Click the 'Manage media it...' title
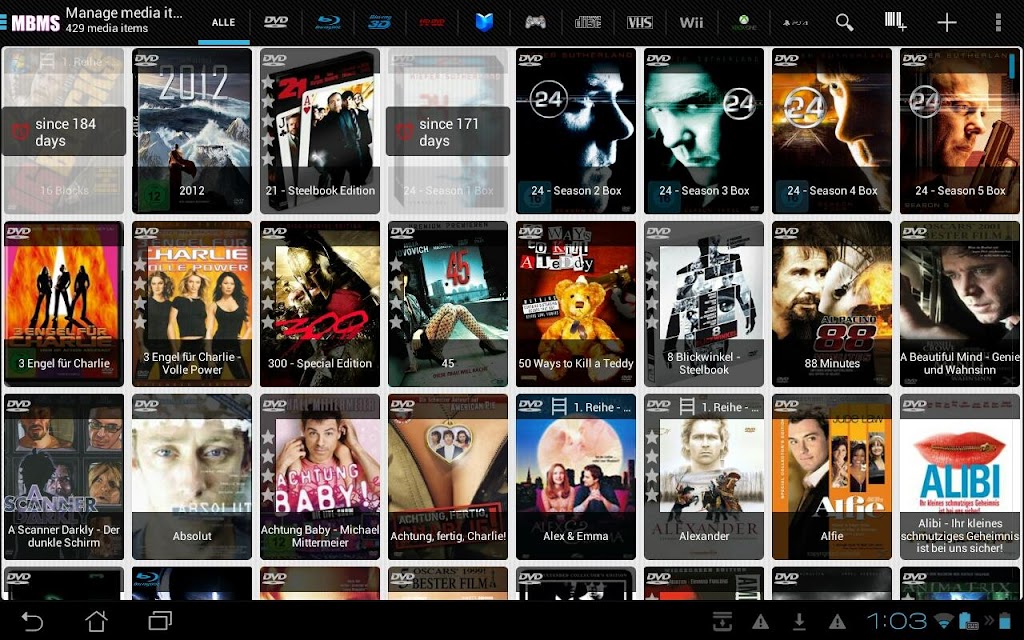Screen dimensions: 1024x640 pos(124,12)
